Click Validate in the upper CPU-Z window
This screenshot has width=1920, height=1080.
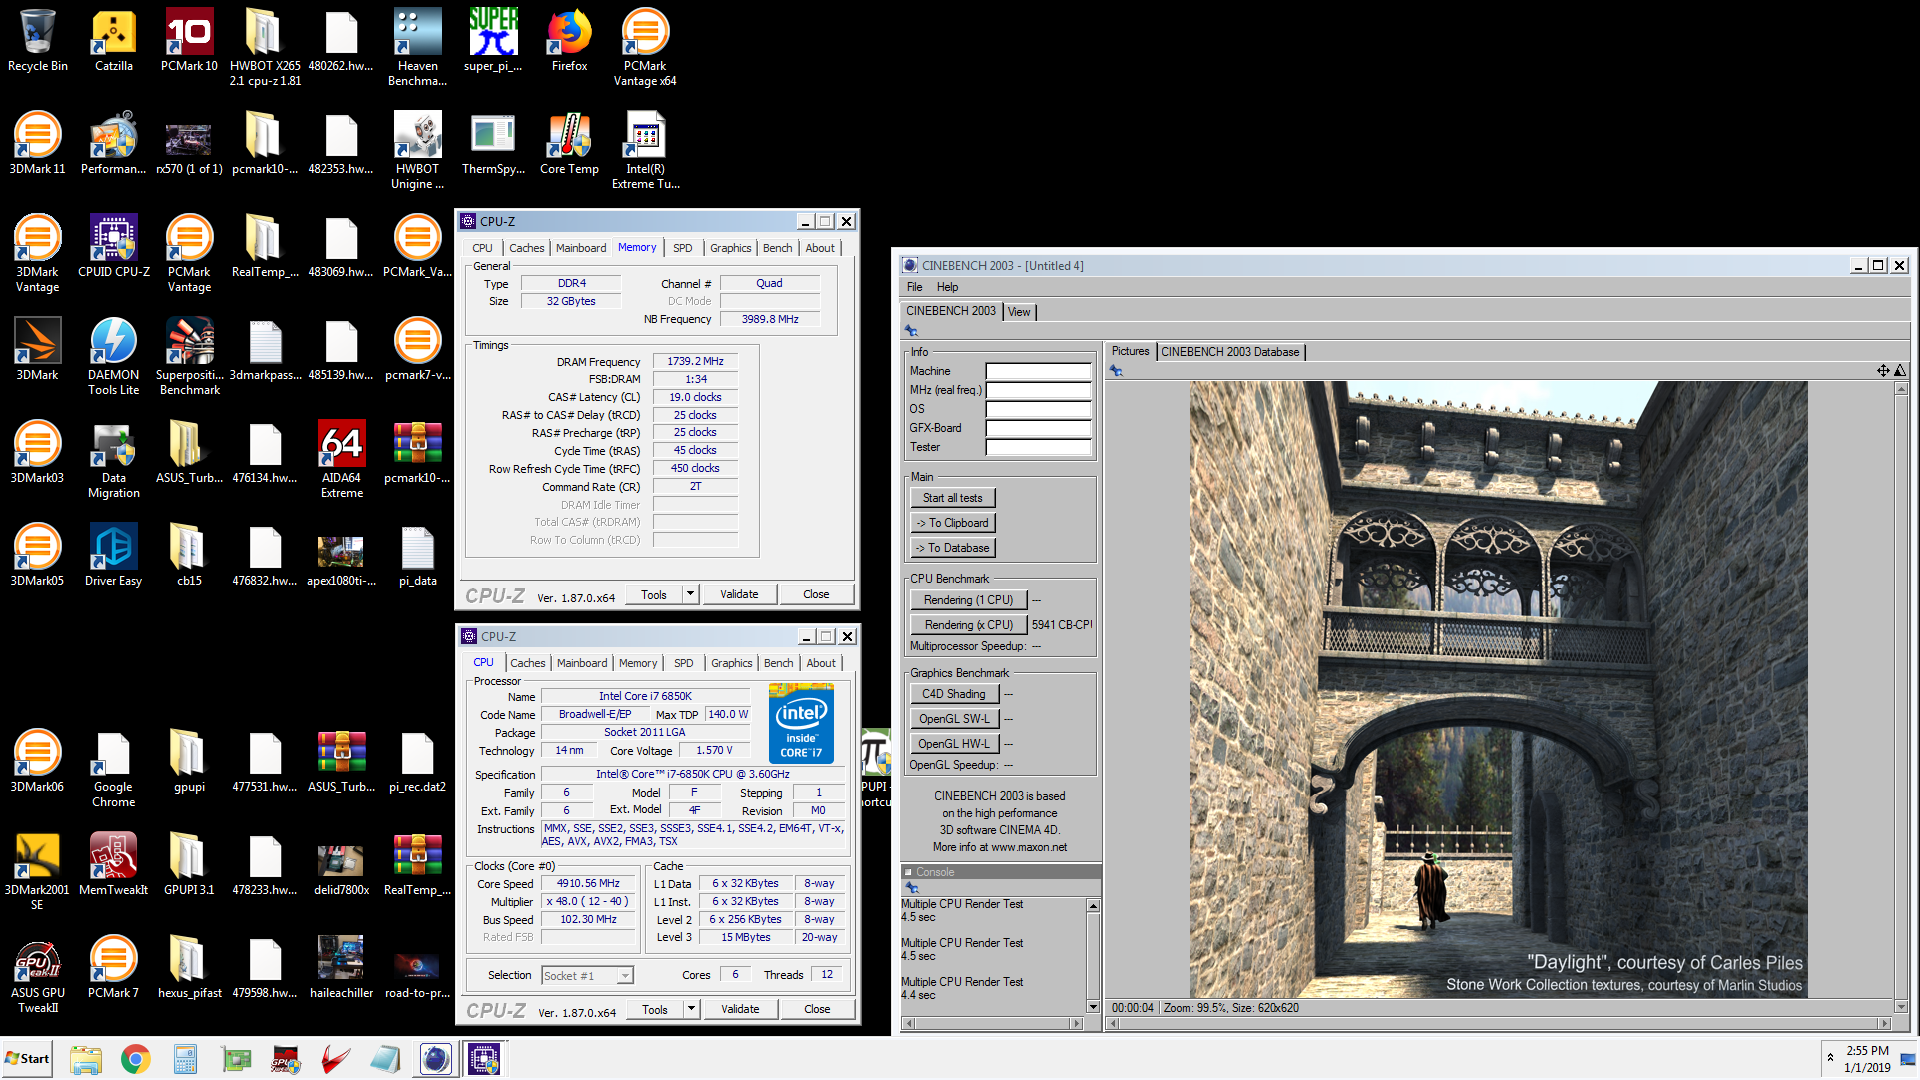(x=739, y=594)
